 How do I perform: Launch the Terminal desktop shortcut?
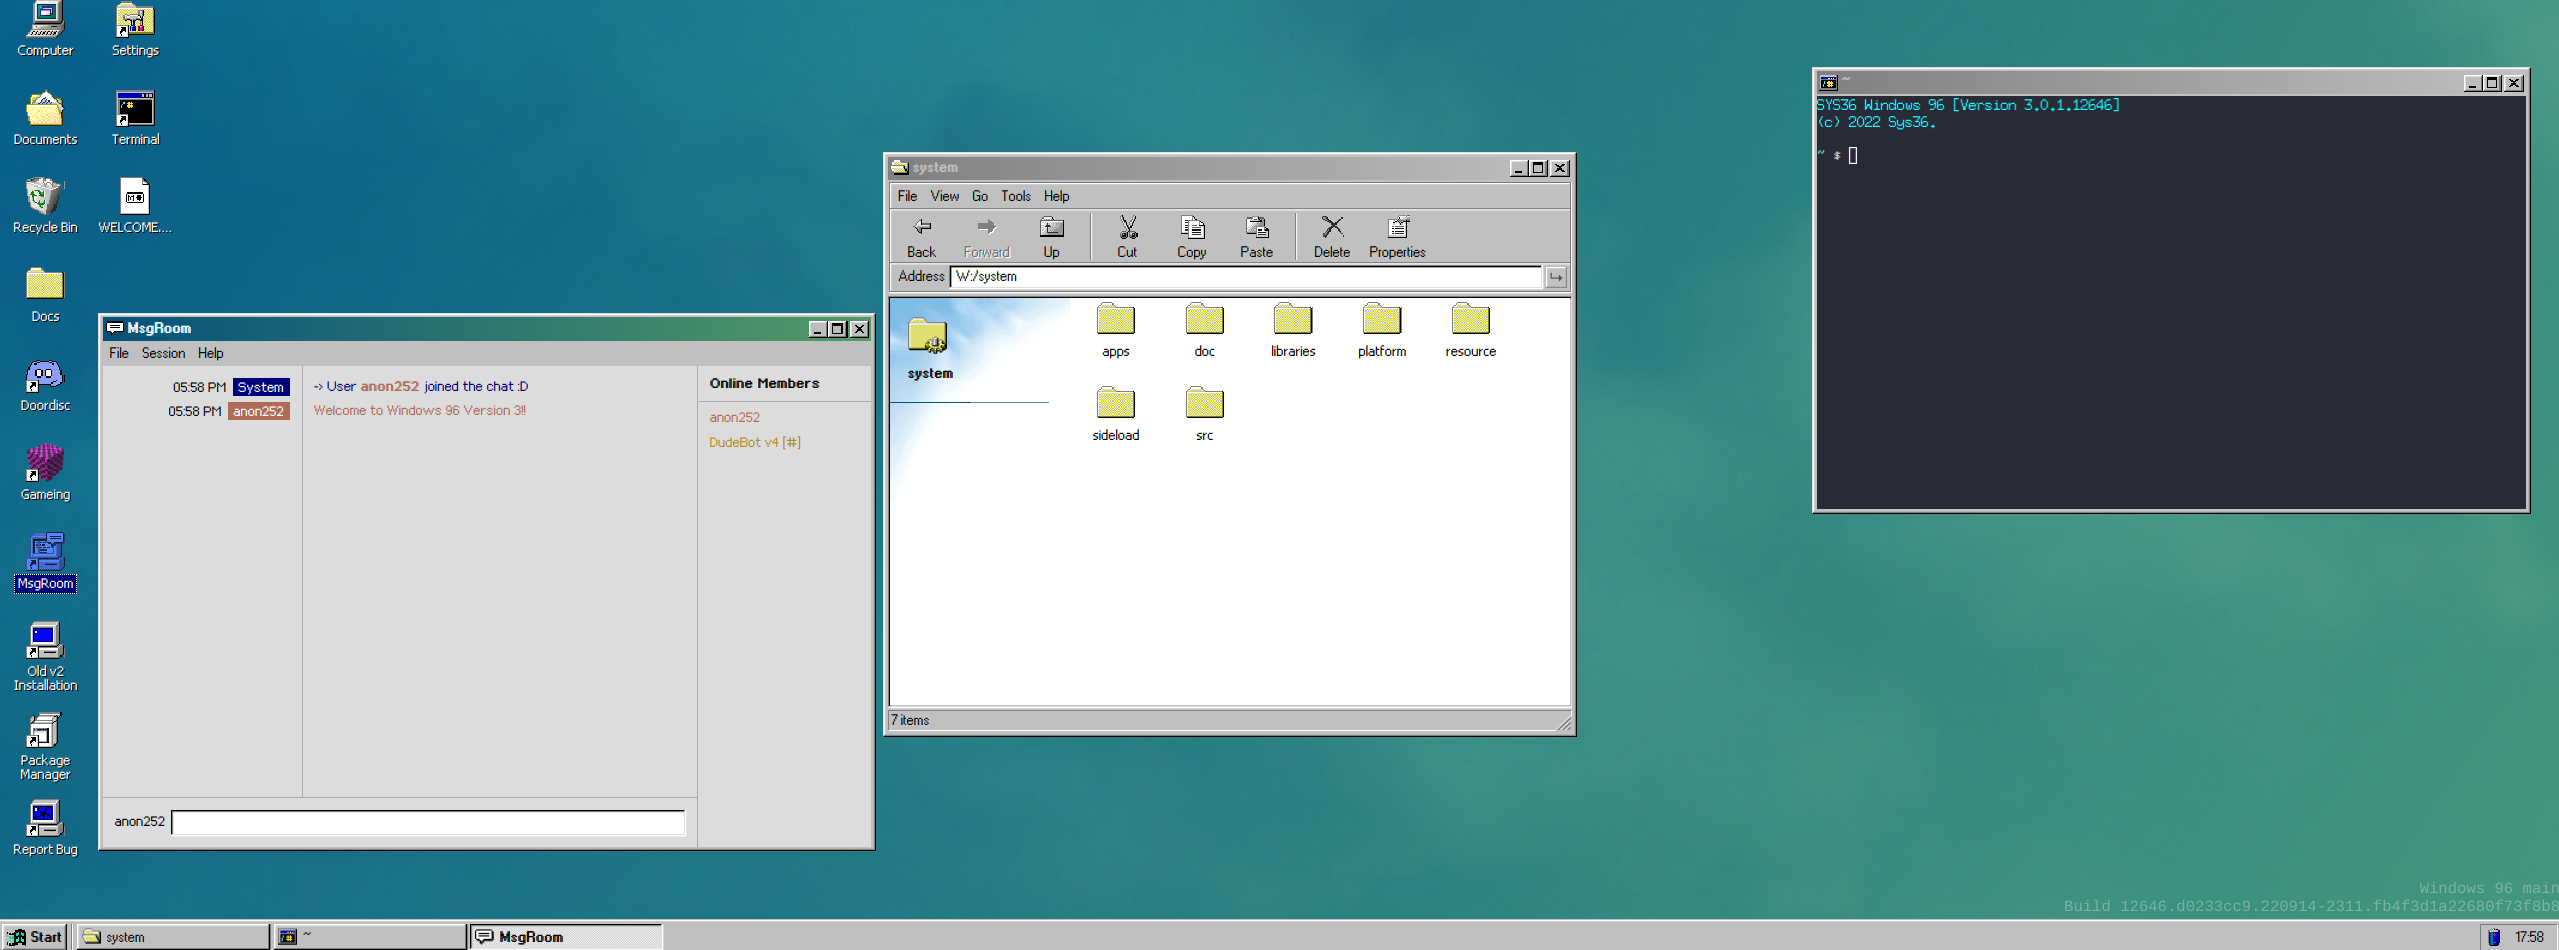pos(135,118)
